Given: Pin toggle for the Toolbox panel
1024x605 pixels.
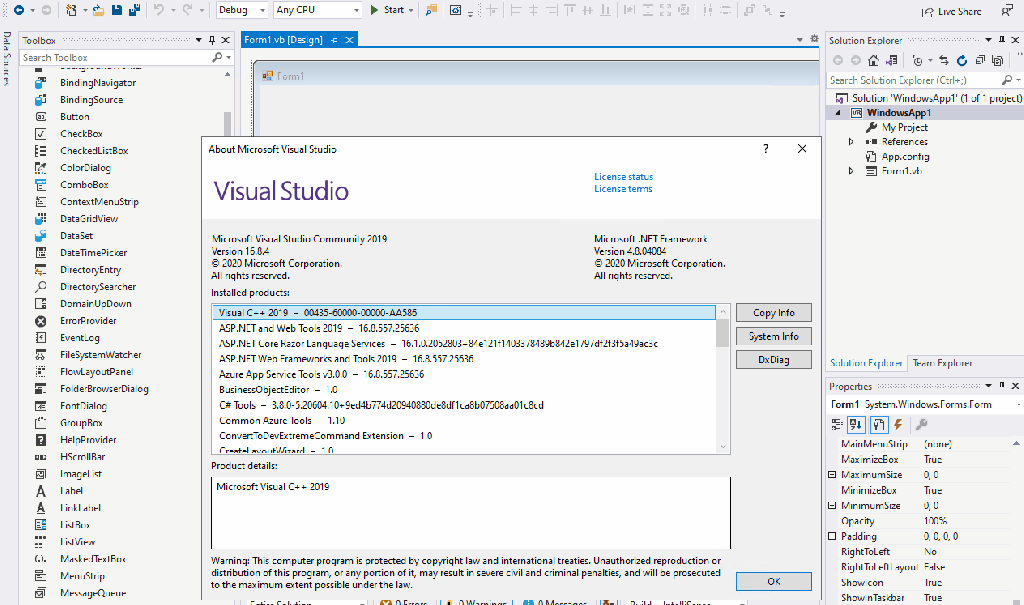Looking at the screenshot, I should [x=211, y=41].
